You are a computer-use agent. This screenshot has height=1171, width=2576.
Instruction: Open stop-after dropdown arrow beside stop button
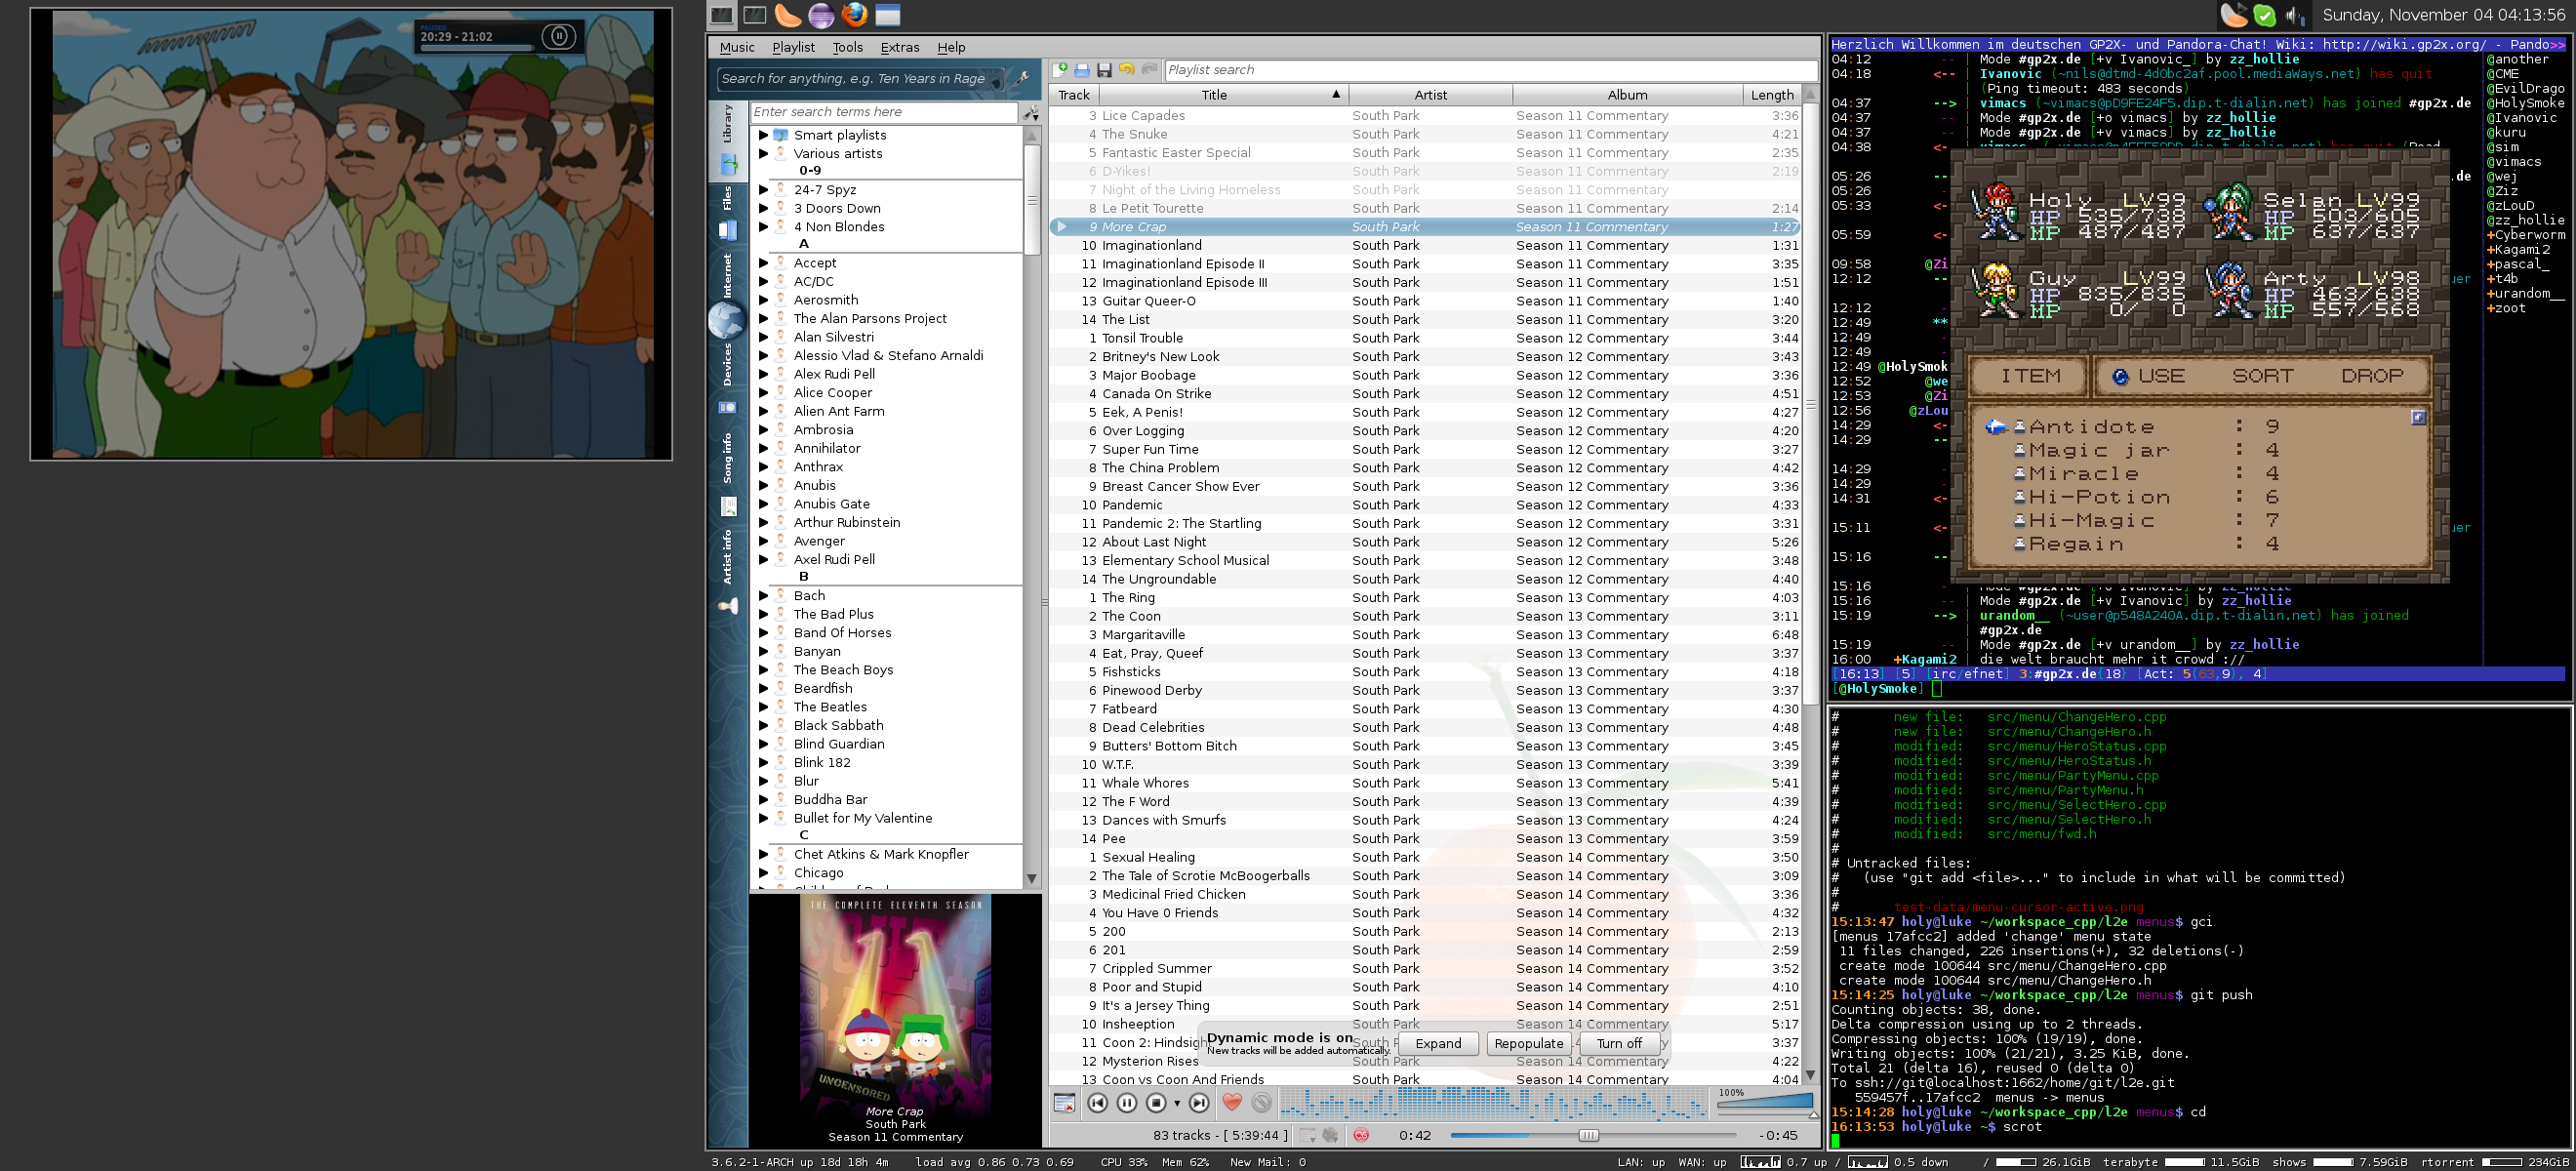point(1177,1103)
